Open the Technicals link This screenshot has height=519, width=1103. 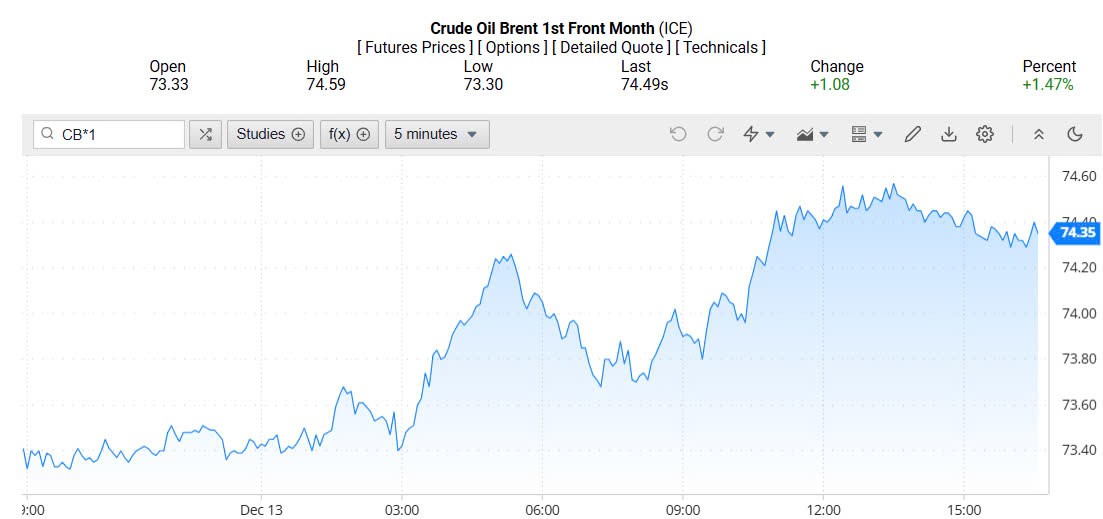coord(720,47)
